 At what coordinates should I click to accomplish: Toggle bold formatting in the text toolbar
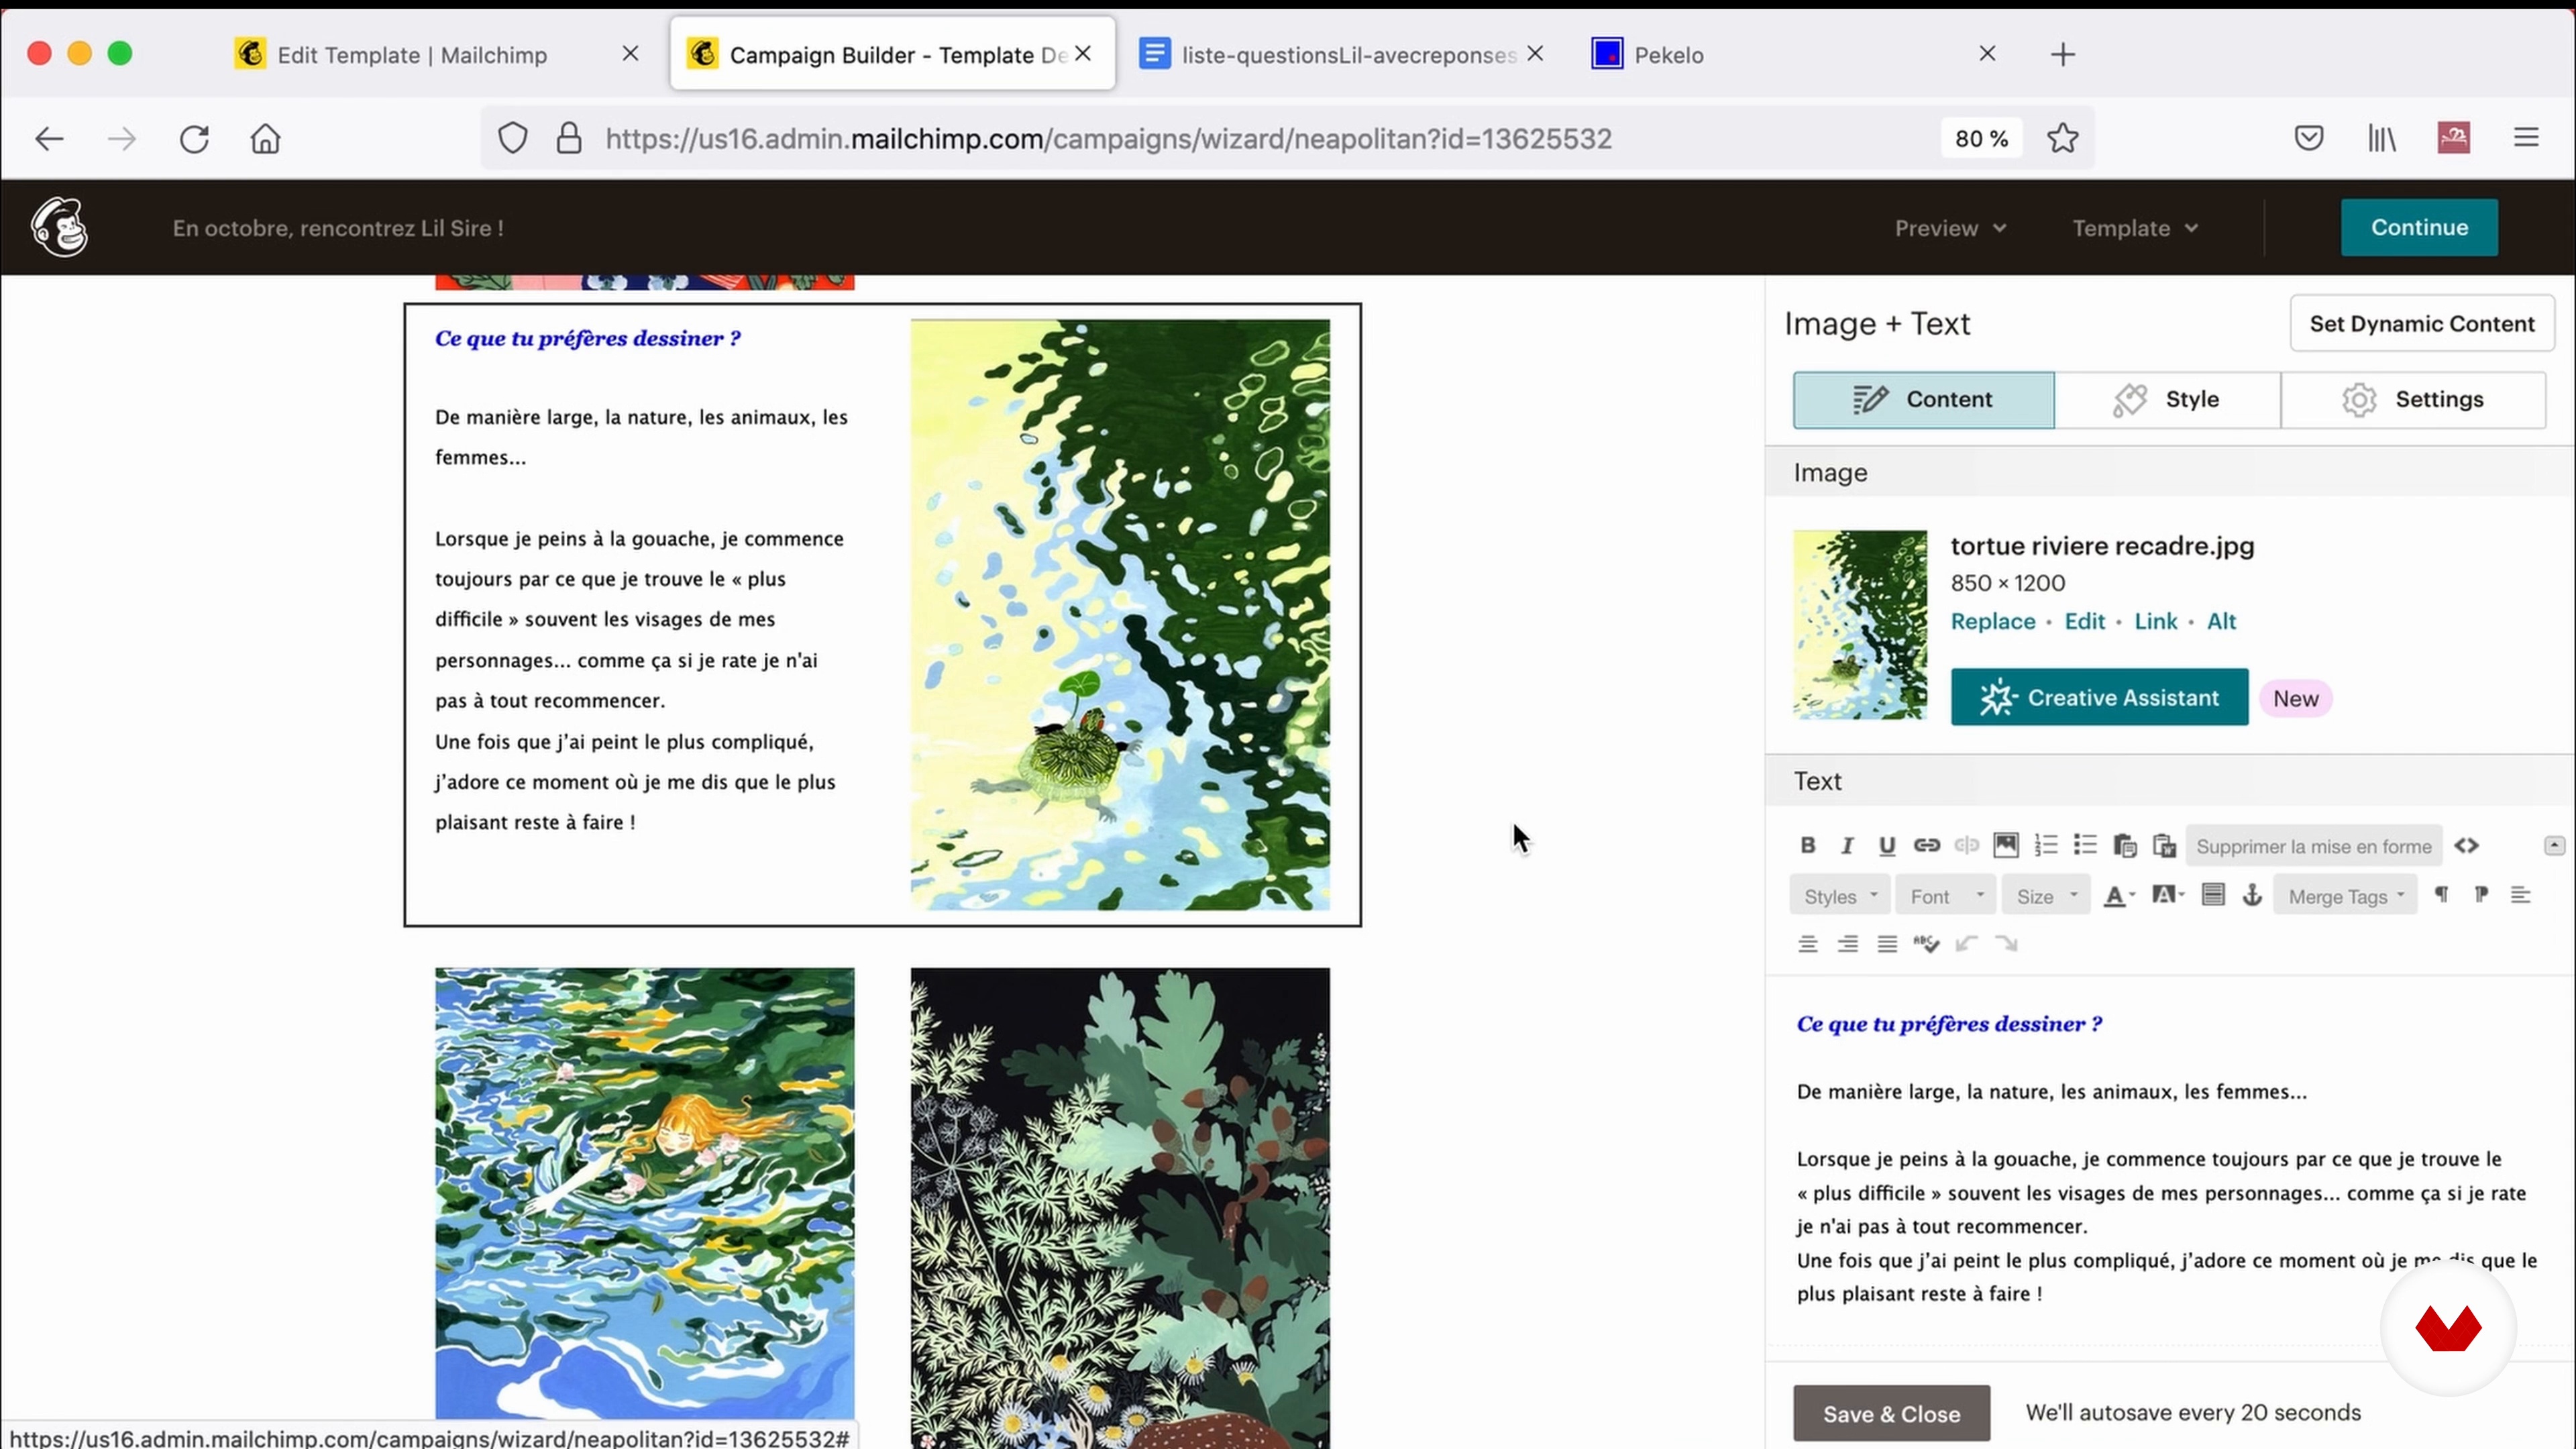click(1807, 846)
